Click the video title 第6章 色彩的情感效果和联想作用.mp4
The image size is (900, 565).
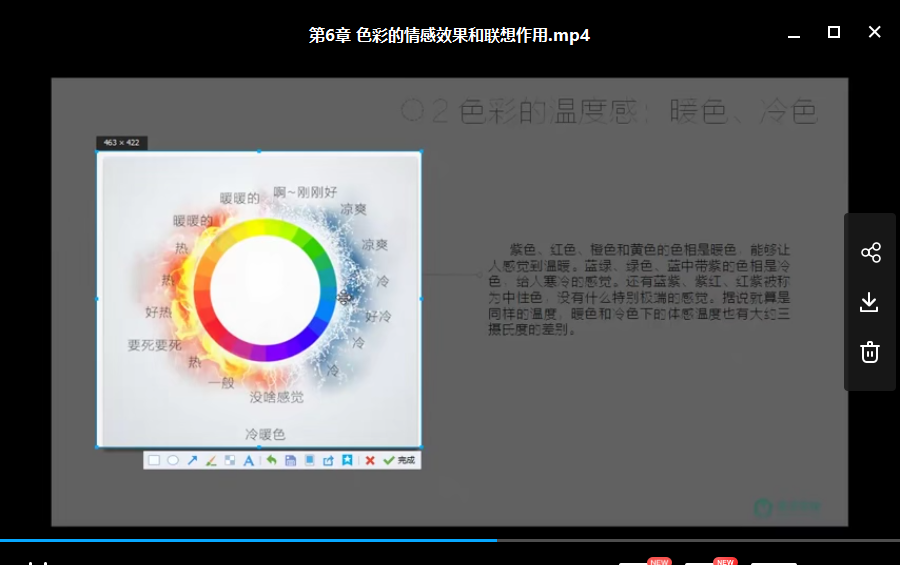pyautogui.click(x=449, y=36)
